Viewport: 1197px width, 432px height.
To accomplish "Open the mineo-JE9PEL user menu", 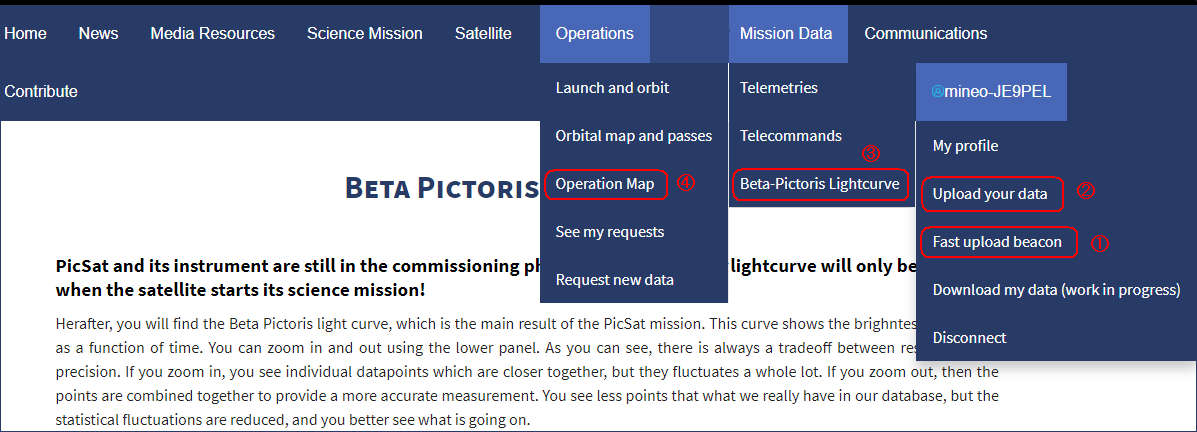I will coord(991,92).
